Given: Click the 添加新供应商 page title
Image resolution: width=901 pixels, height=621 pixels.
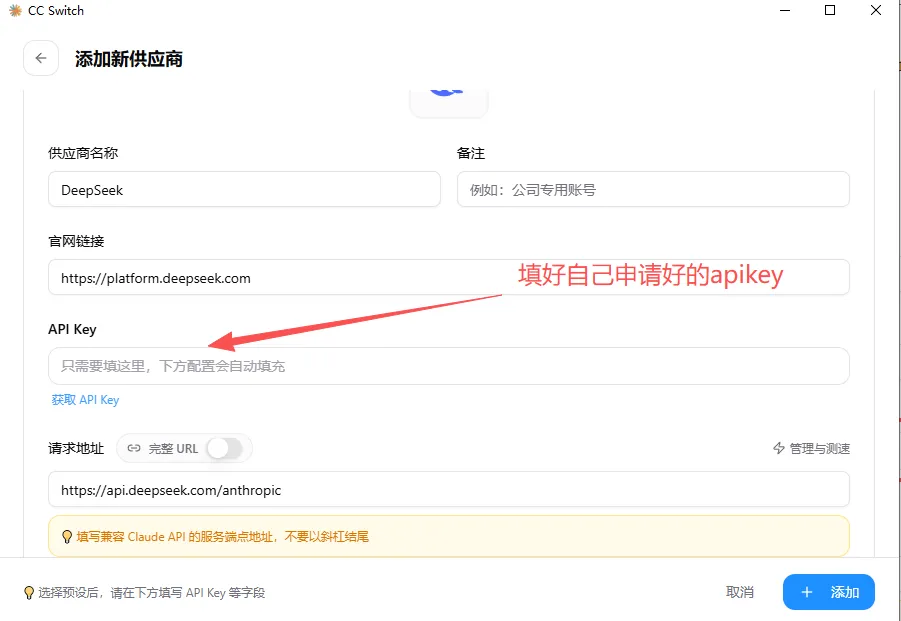Looking at the screenshot, I should (129, 59).
